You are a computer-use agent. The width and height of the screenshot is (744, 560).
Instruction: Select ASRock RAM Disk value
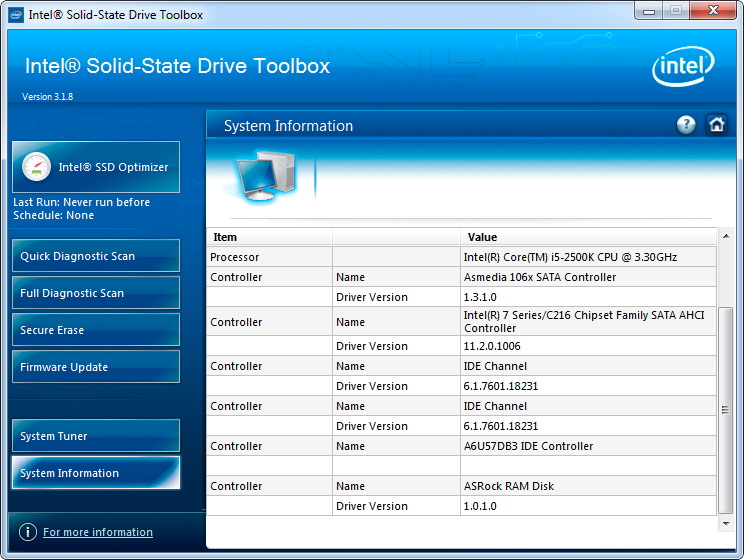pos(588,486)
